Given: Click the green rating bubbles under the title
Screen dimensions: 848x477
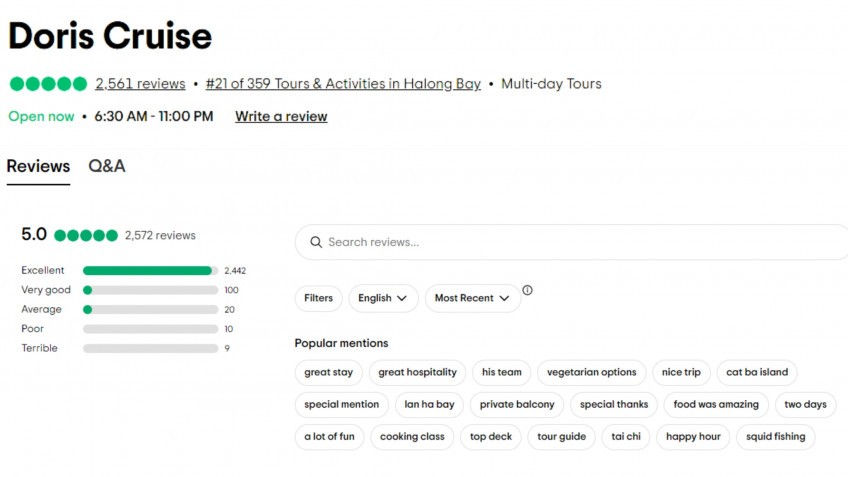Looking at the screenshot, I should pyautogui.click(x=48, y=84).
